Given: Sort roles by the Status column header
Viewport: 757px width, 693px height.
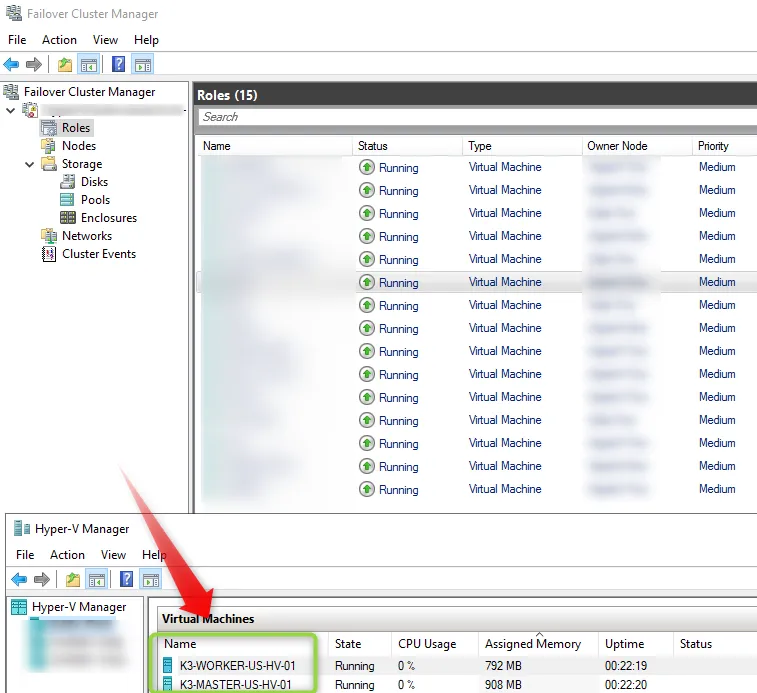Looking at the screenshot, I should pos(407,146).
